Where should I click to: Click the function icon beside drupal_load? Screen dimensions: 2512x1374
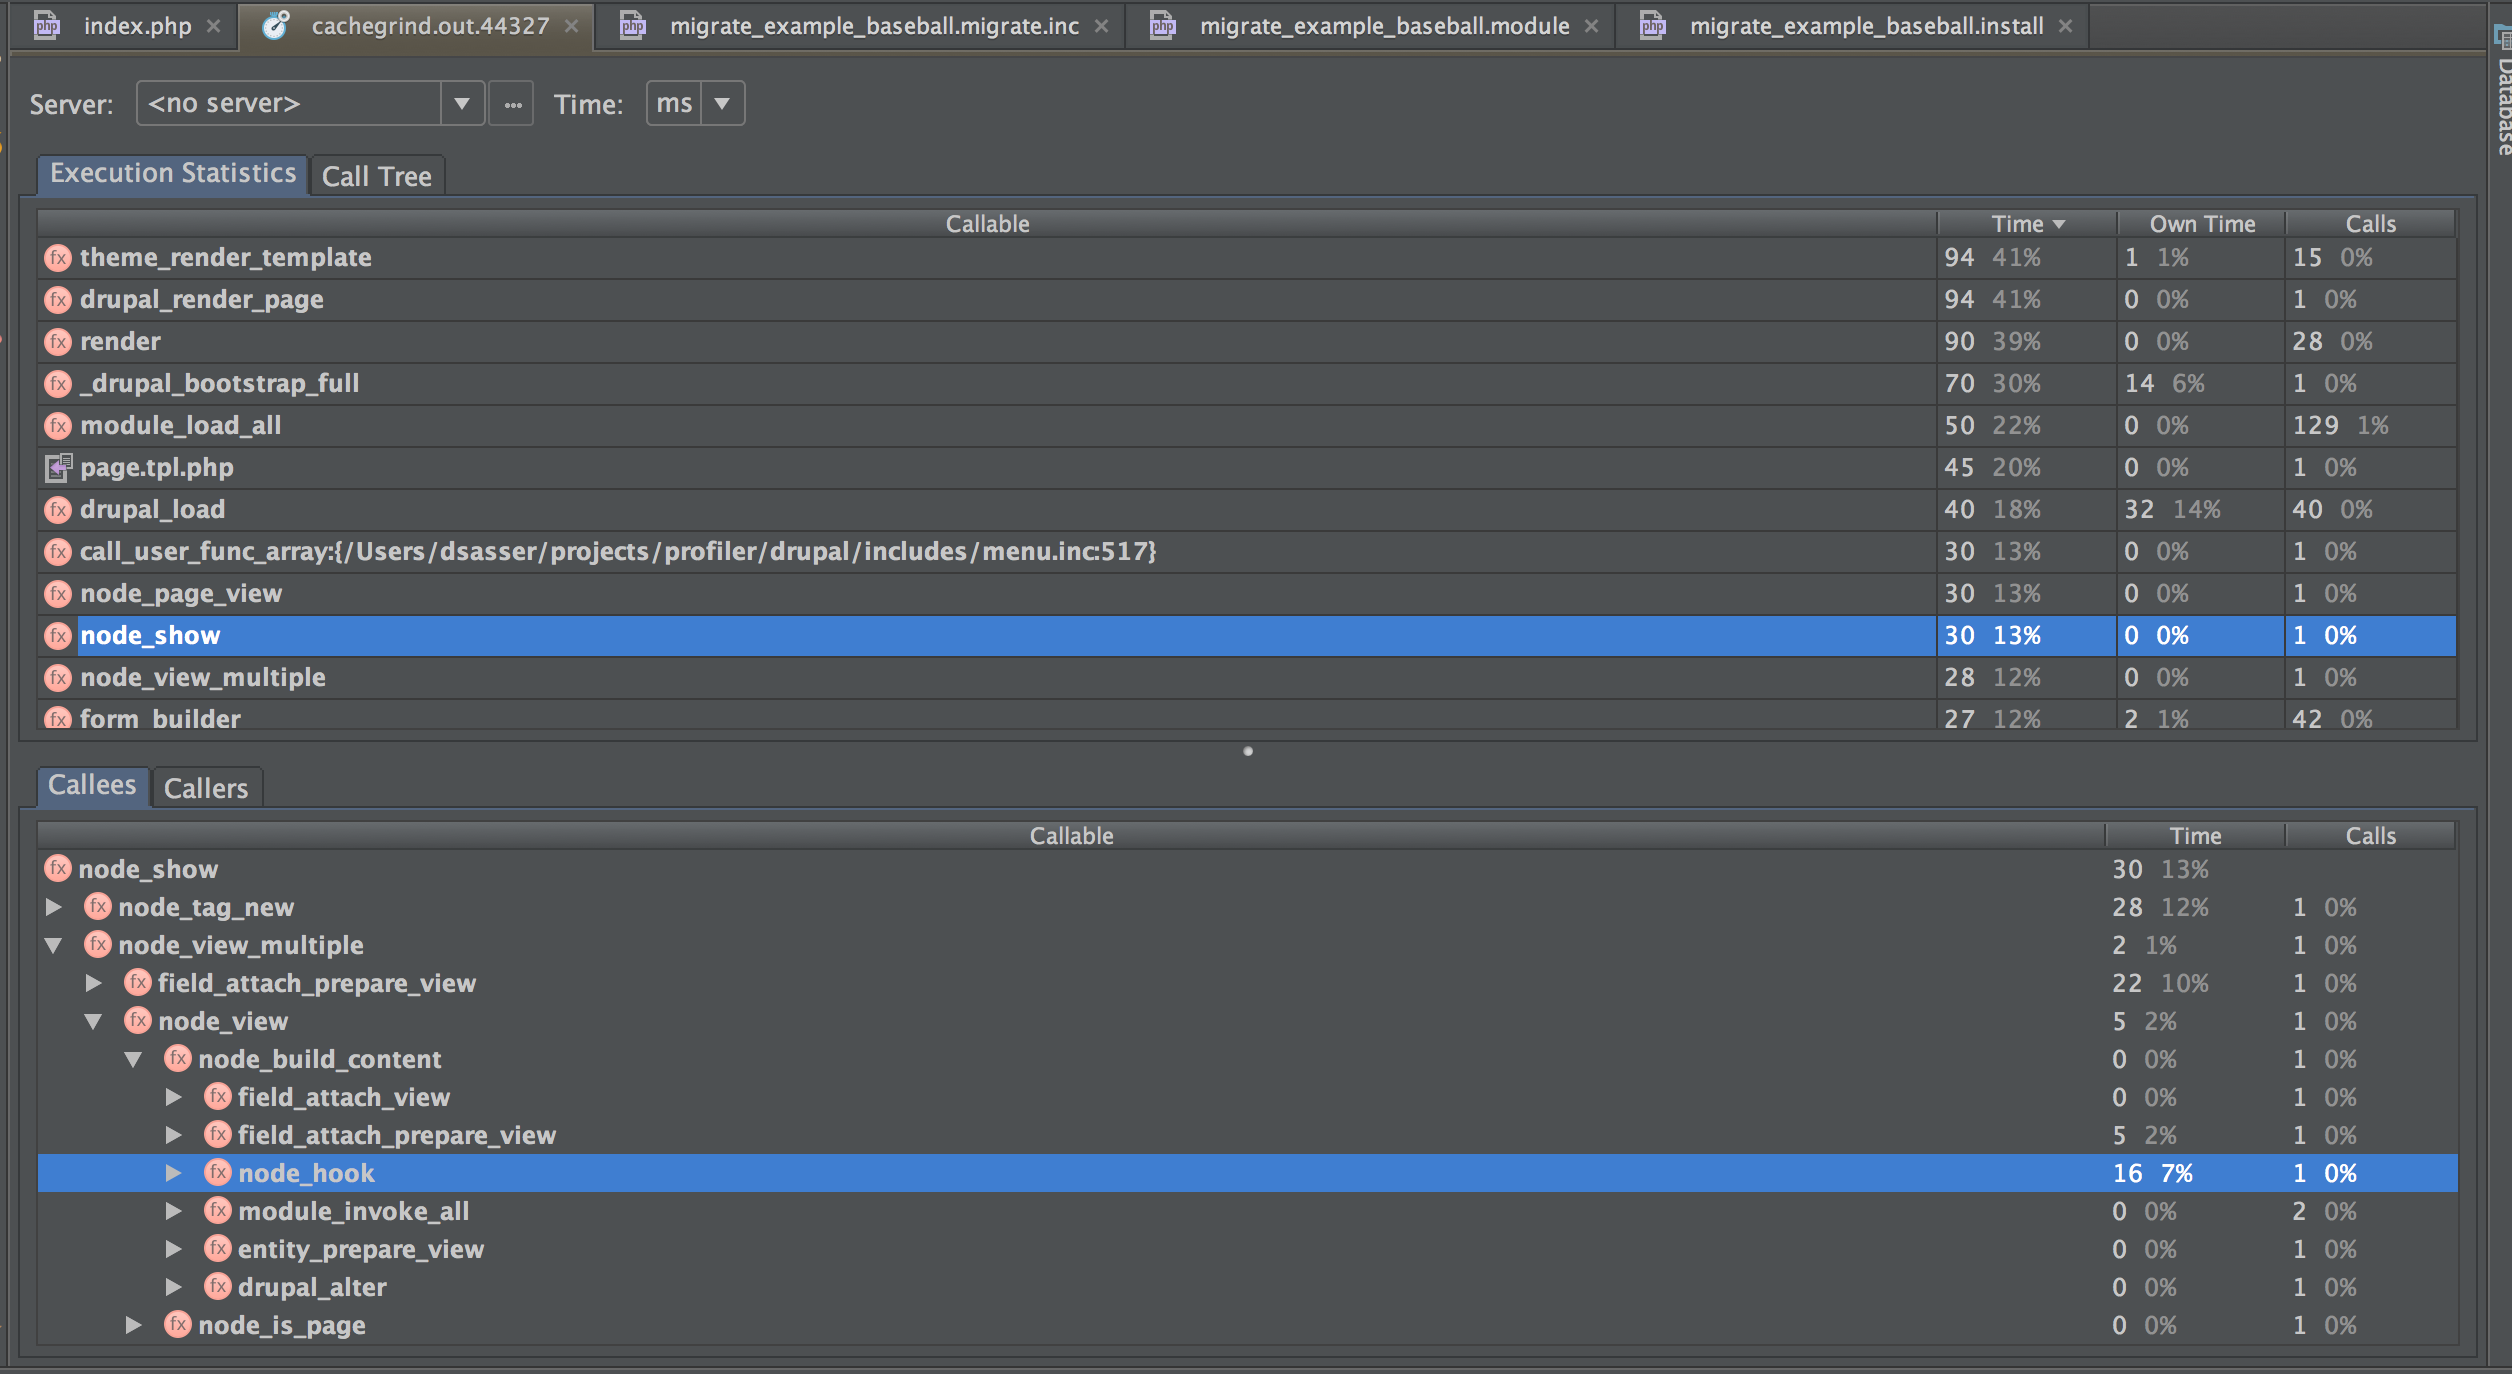tap(58, 510)
